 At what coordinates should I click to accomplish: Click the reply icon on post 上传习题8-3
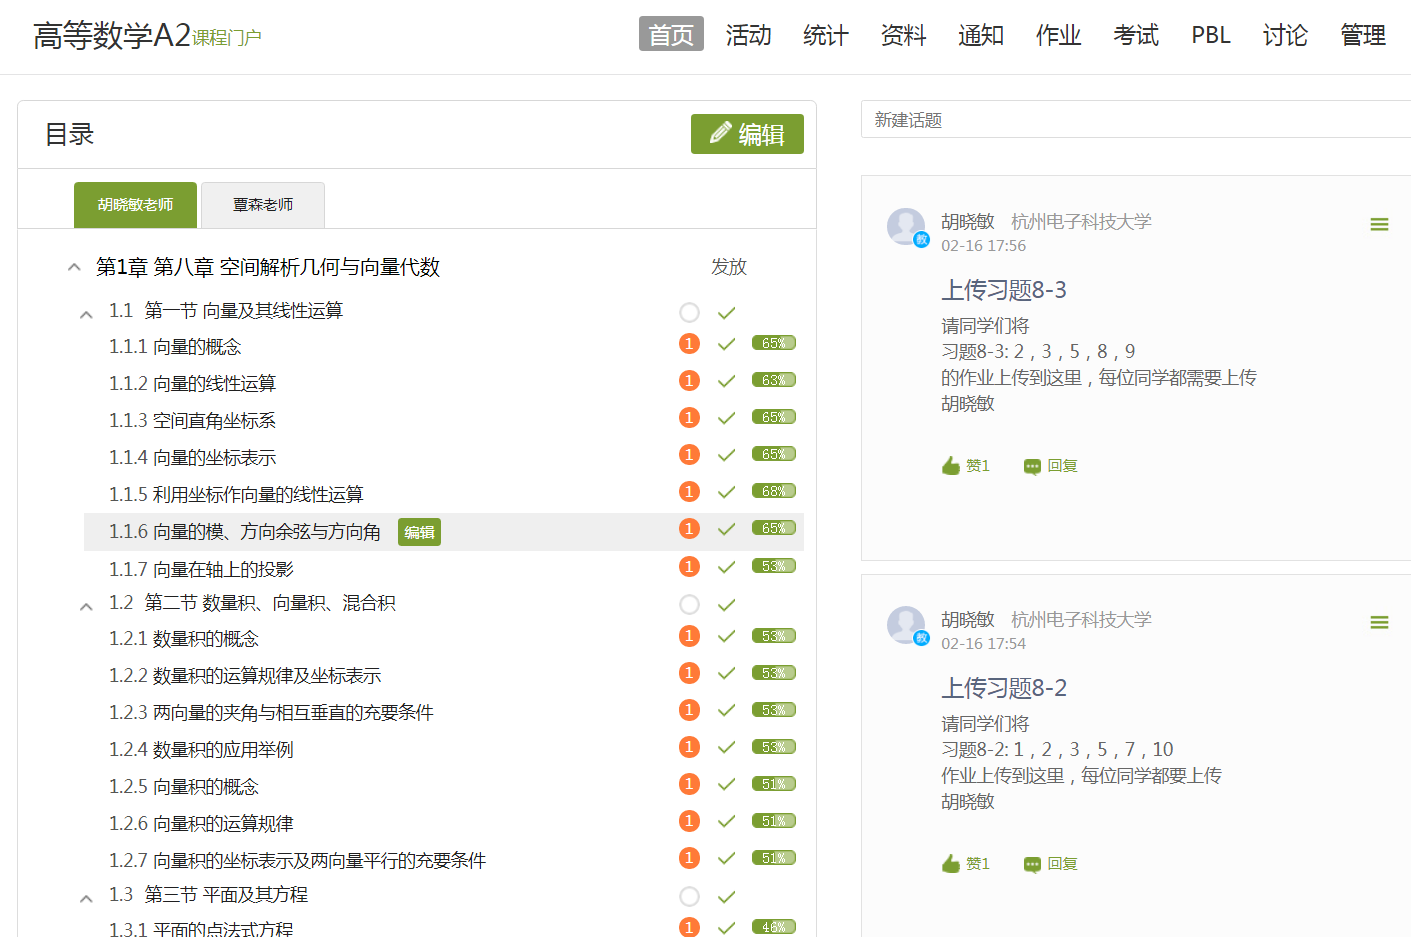coord(1032,467)
